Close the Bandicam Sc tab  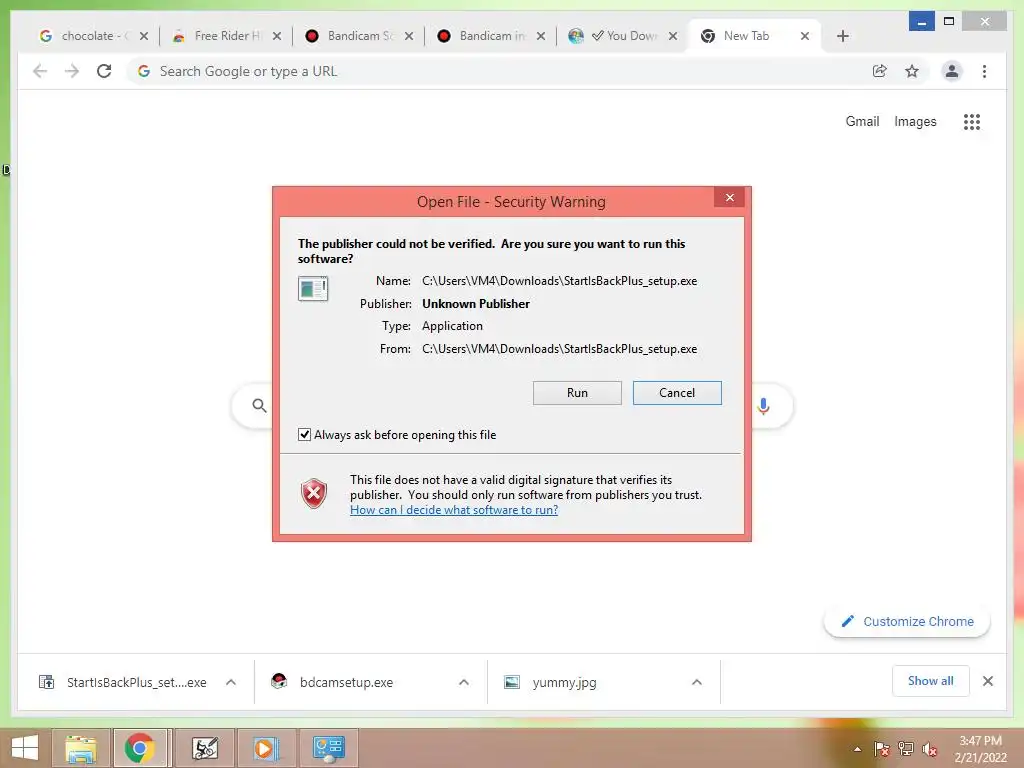click(409, 36)
